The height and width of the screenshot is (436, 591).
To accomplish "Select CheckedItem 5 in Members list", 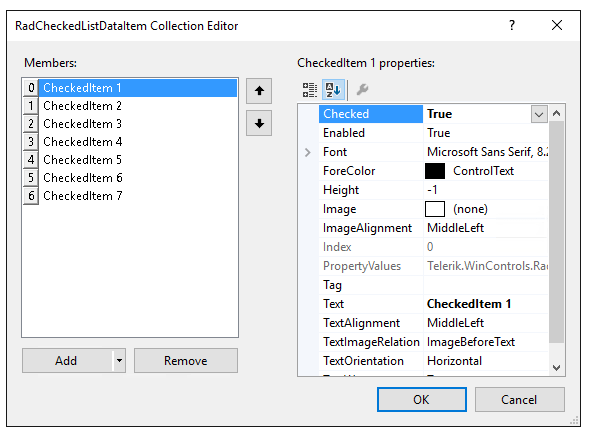I will point(138,160).
